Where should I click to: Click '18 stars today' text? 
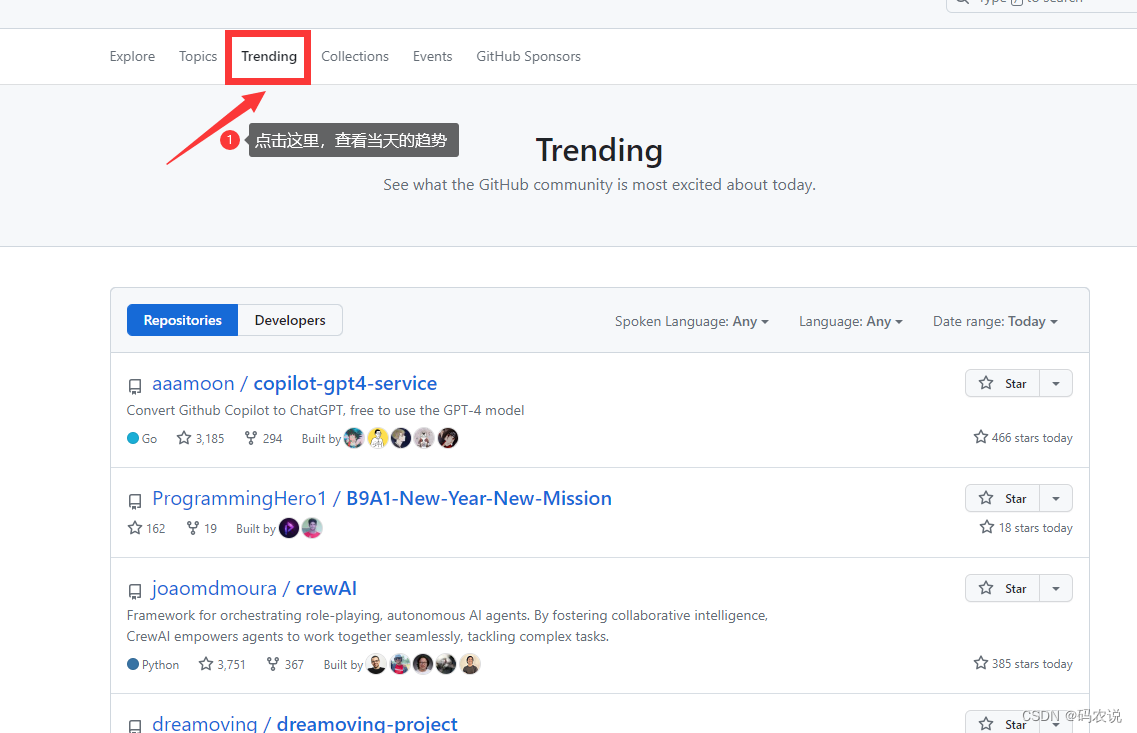pos(1035,528)
